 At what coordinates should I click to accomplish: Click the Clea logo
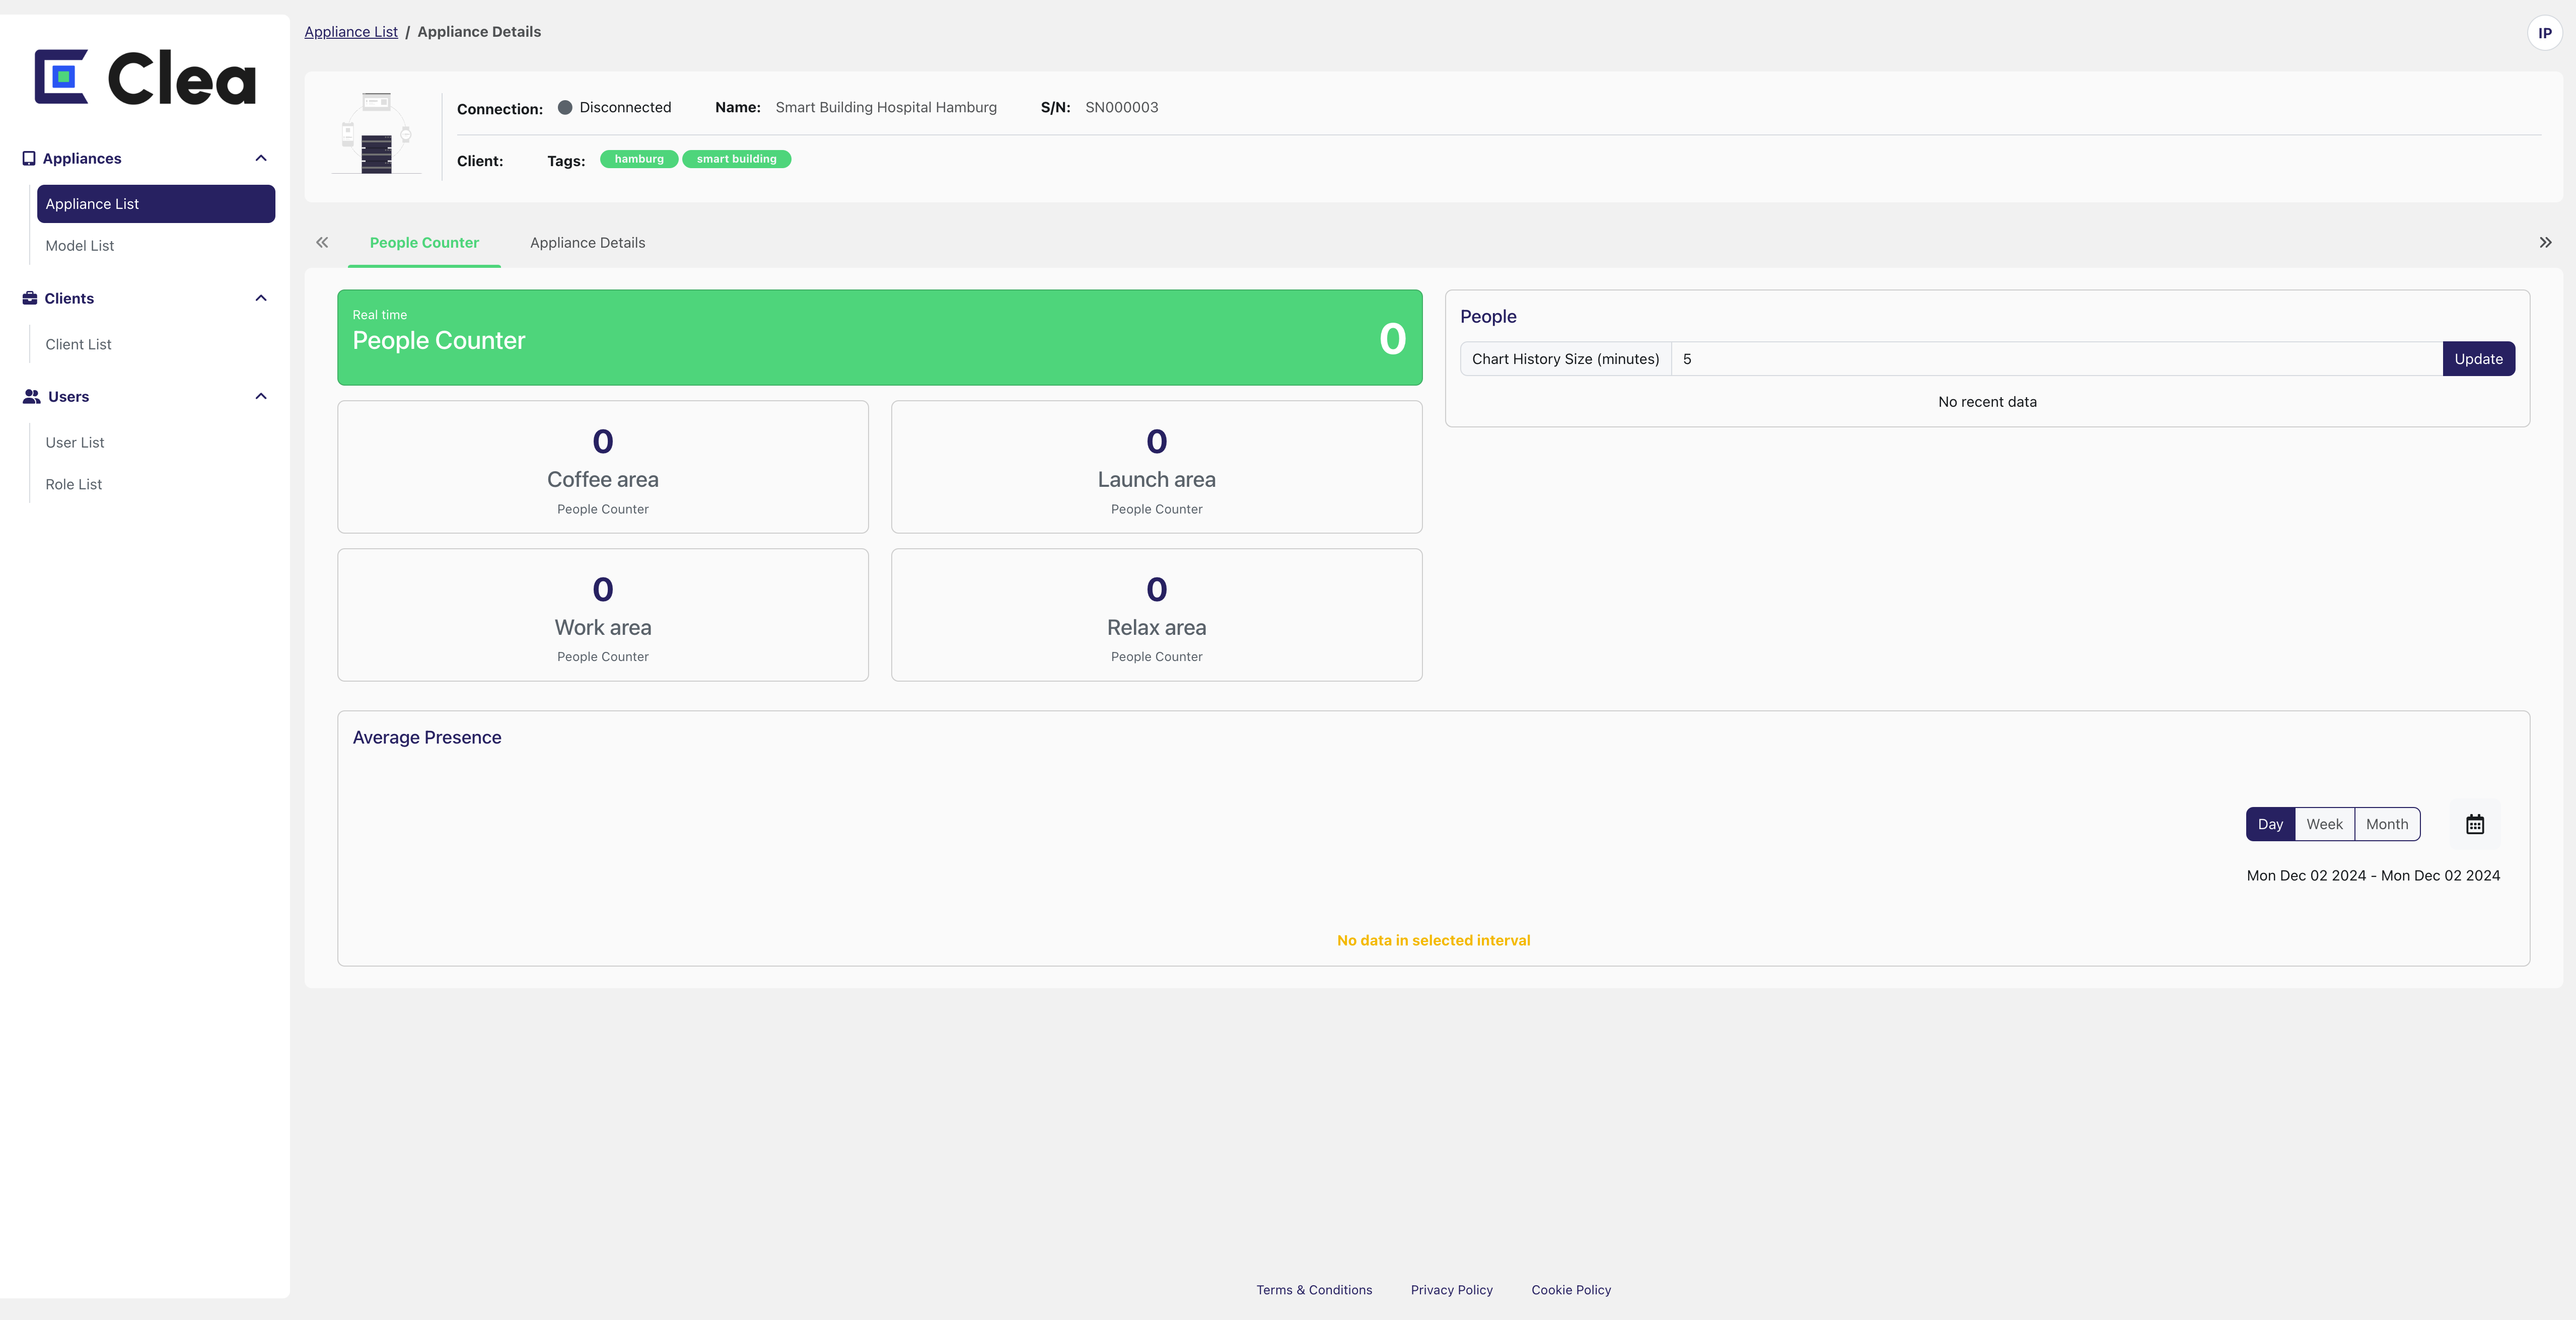click(x=145, y=77)
